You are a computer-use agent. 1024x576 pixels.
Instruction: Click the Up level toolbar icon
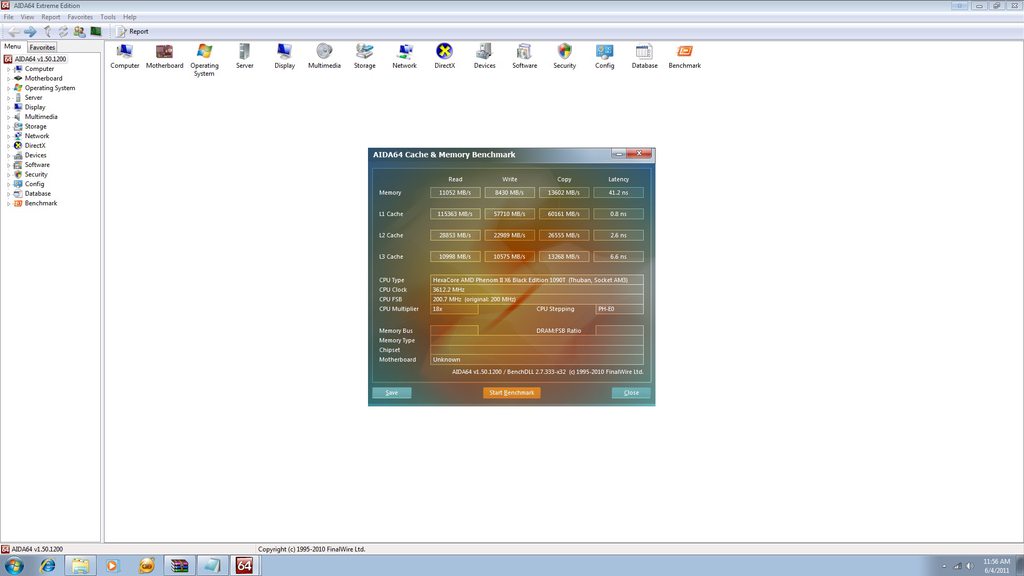point(47,31)
